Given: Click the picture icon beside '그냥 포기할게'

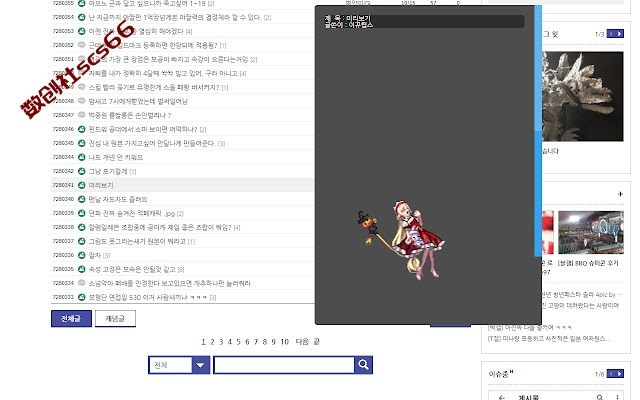Looking at the screenshot, I should point(82,171).
